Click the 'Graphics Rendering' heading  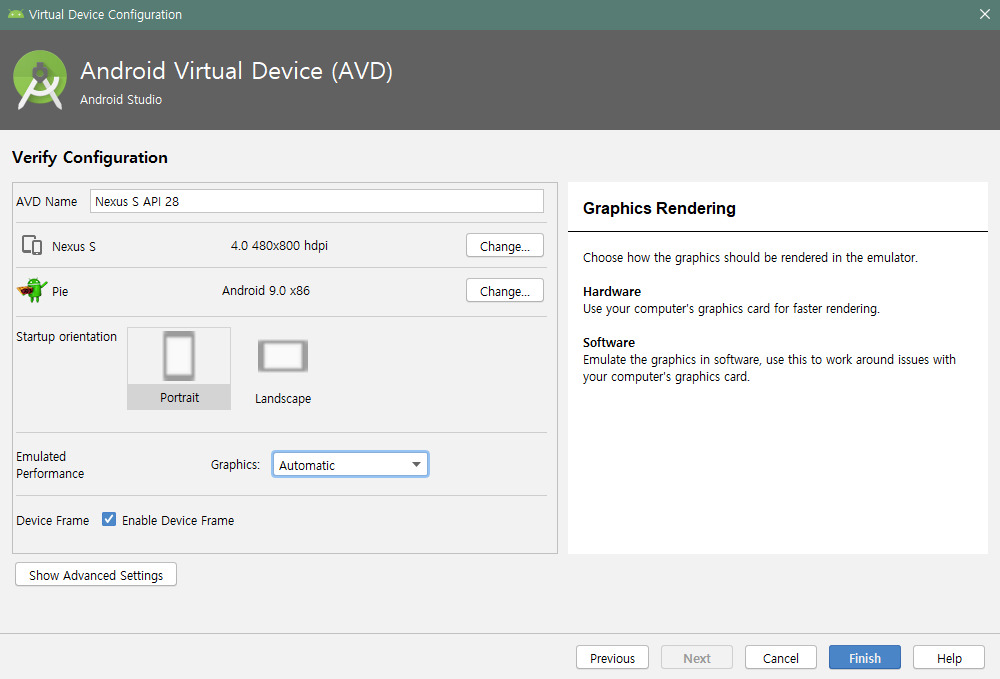659,208
